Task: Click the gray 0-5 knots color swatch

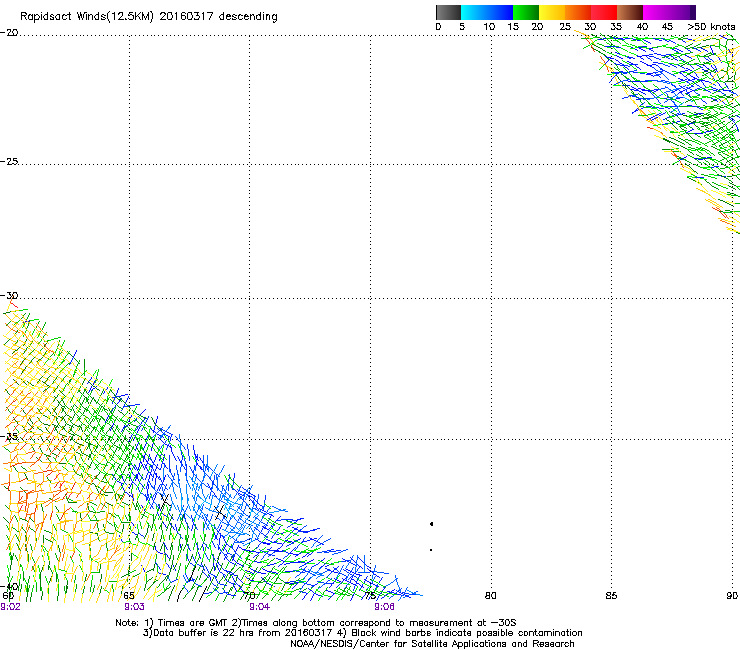Action: [448, 12]
